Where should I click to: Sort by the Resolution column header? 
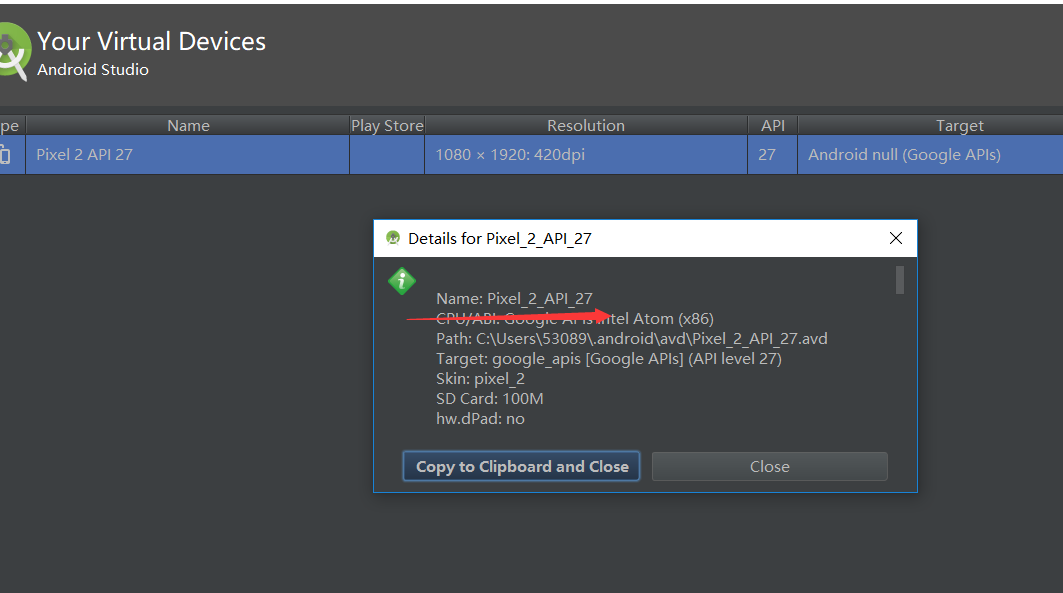pos(585,125)
